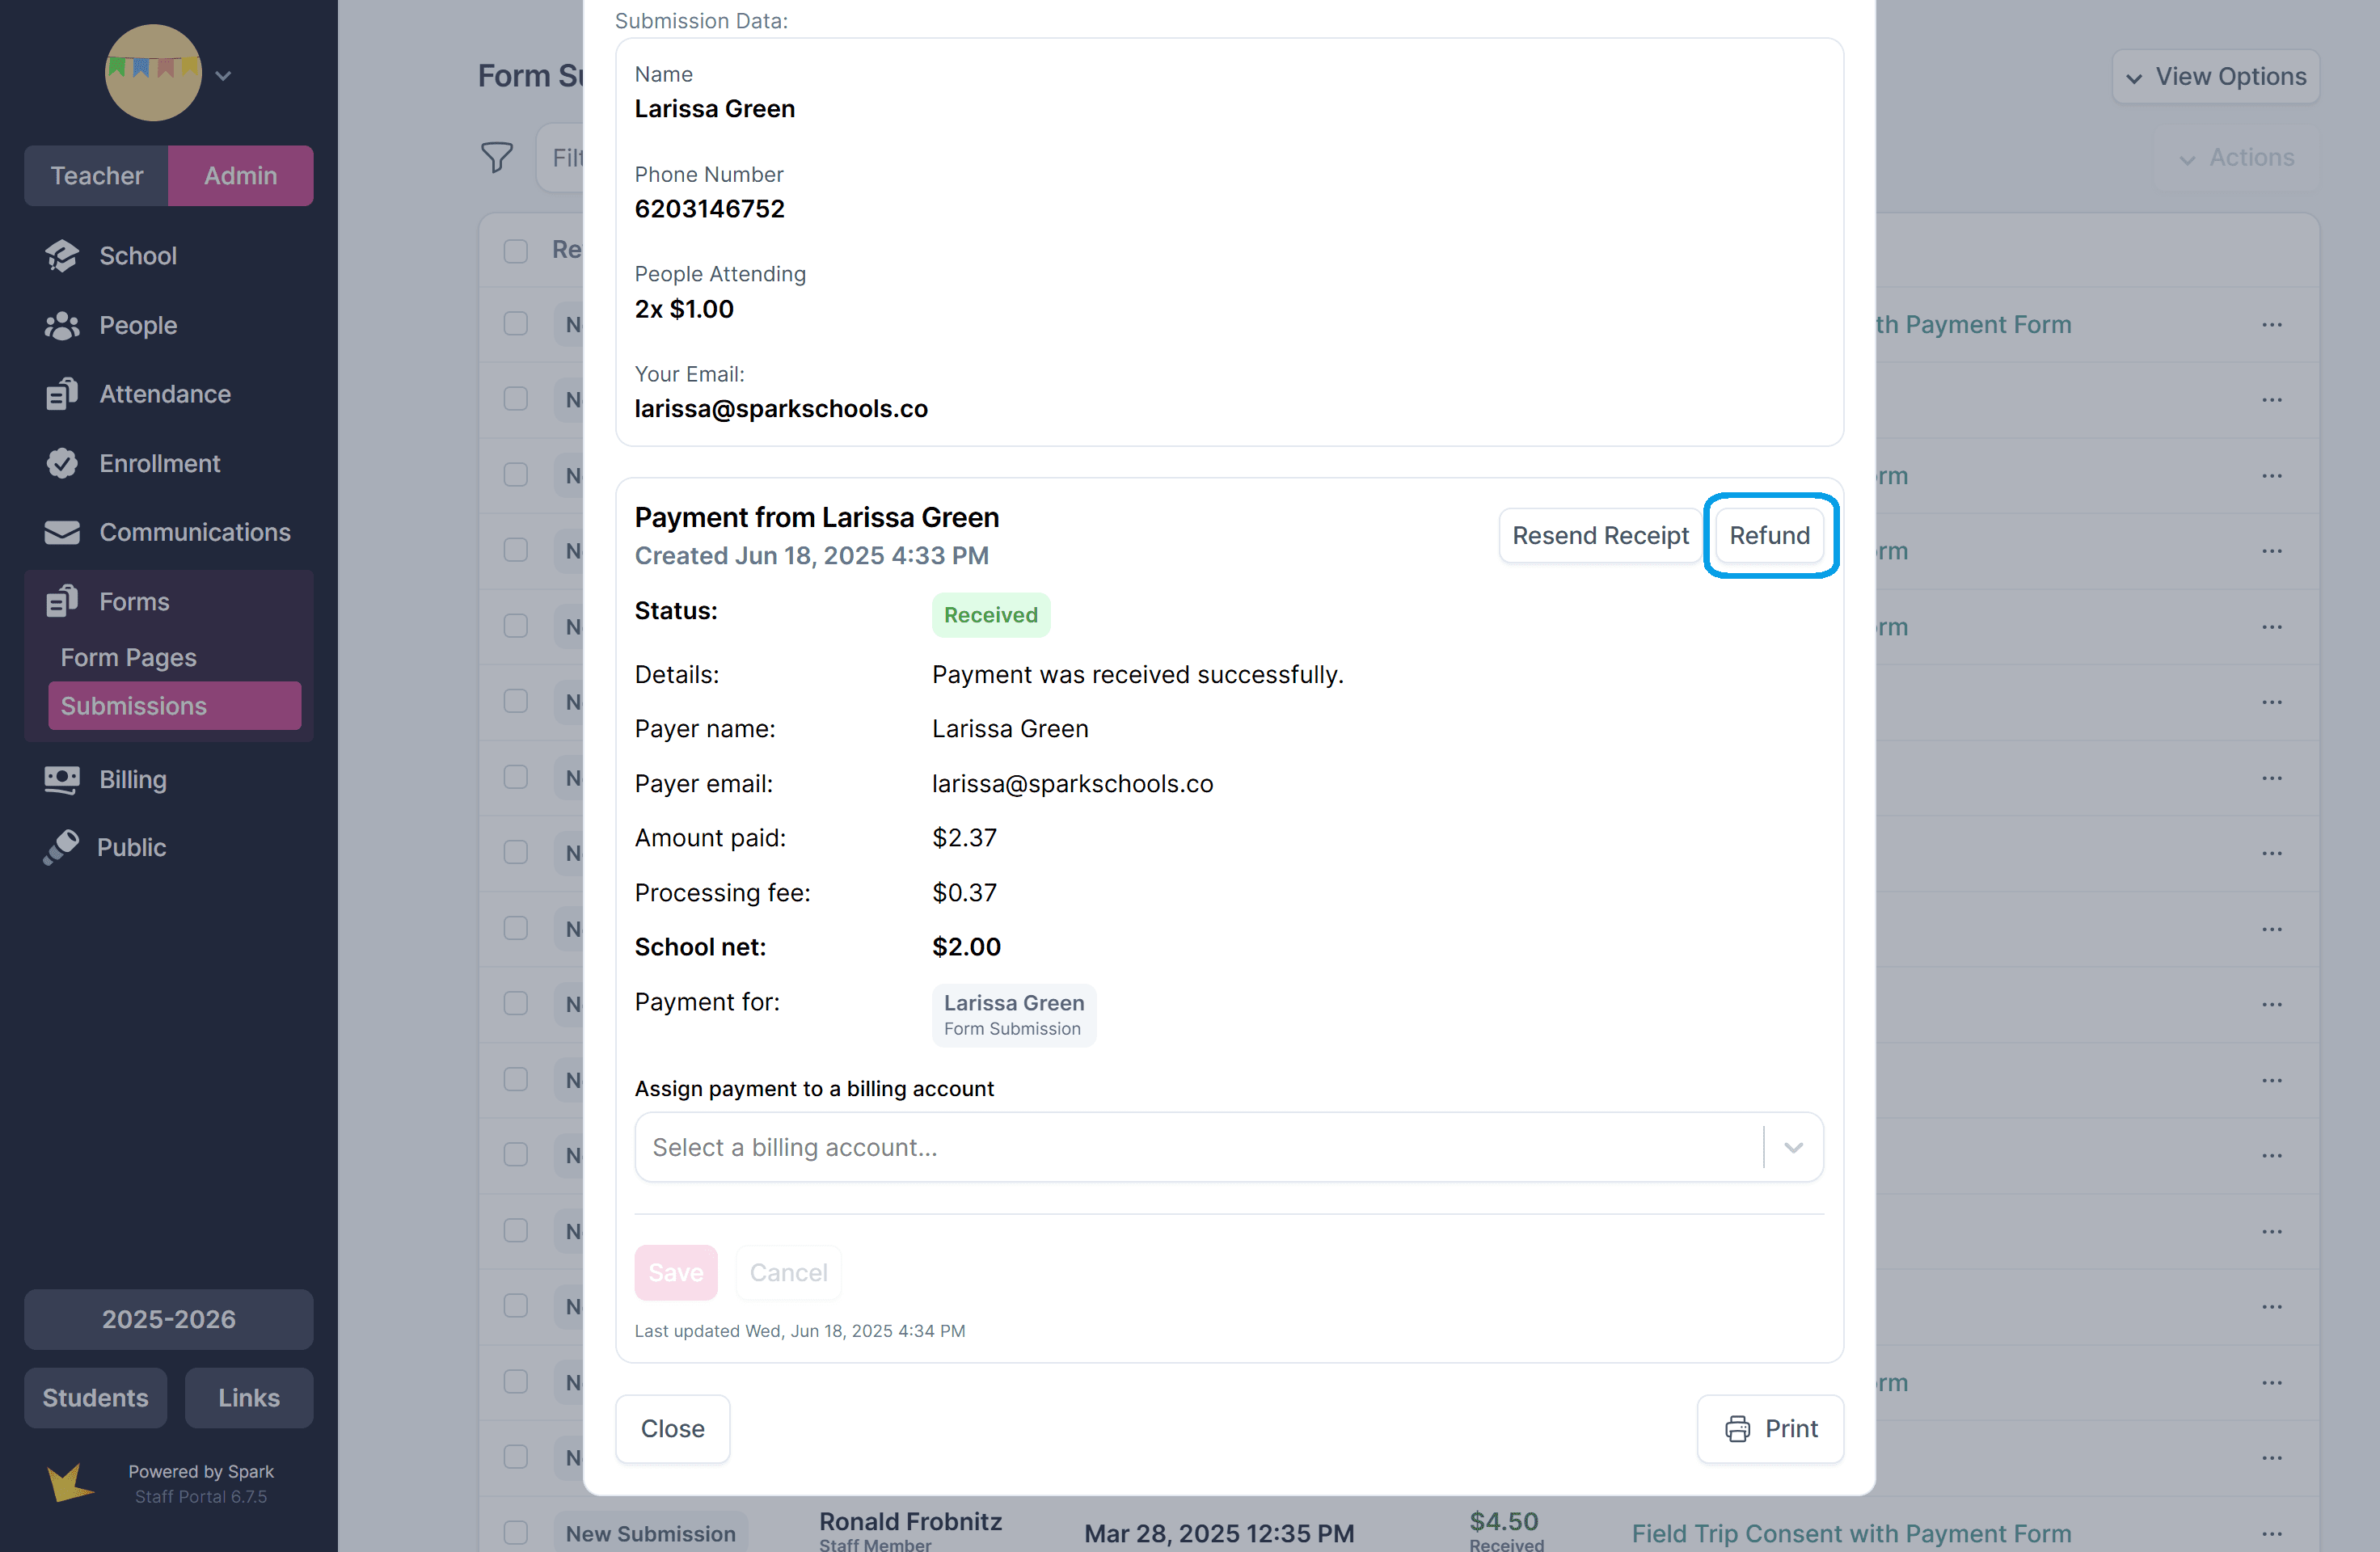Click the filter funnel icon
Screen dimensions: 2380x1552
point(497,158)
